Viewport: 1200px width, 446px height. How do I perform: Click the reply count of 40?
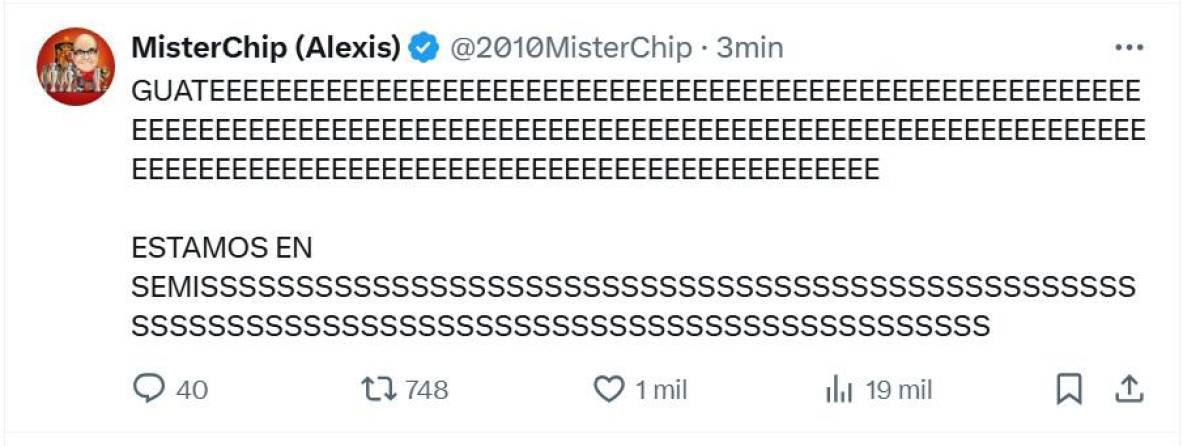(192, 390)
